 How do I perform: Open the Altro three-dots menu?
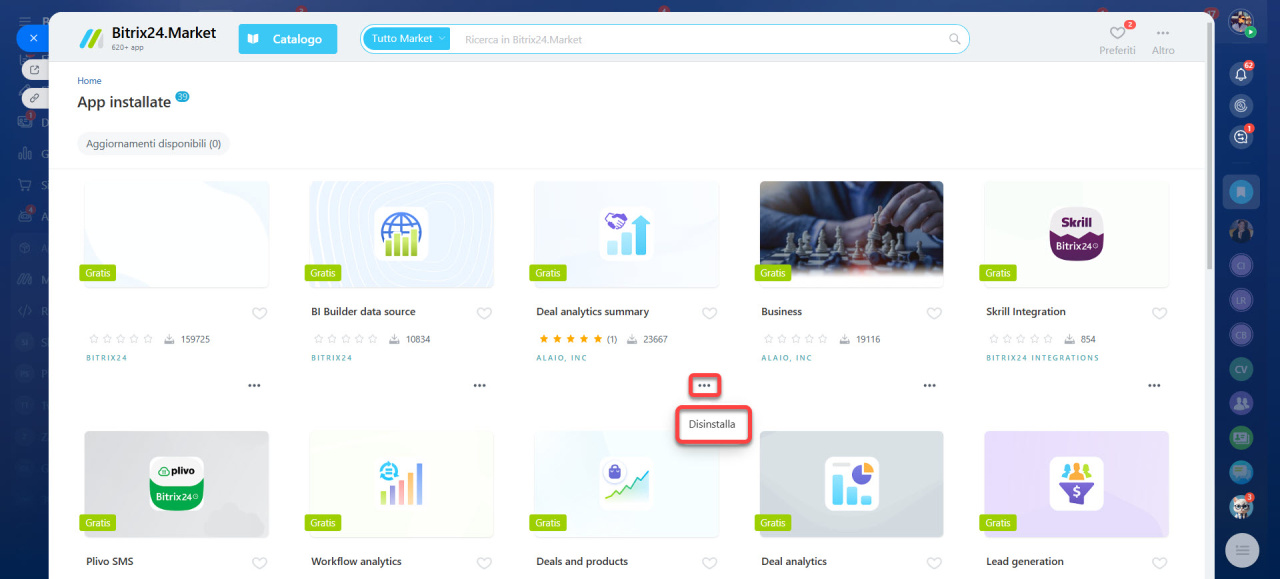1162,34
